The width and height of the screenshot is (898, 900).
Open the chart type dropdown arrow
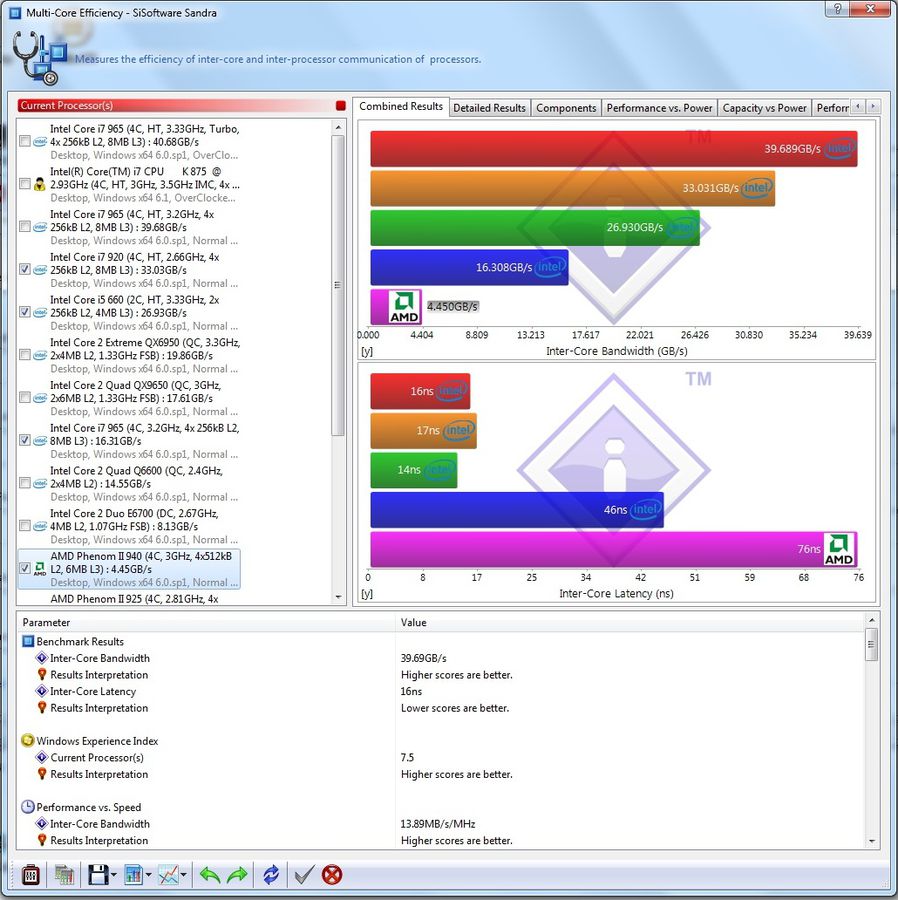(x=149, y=875)
